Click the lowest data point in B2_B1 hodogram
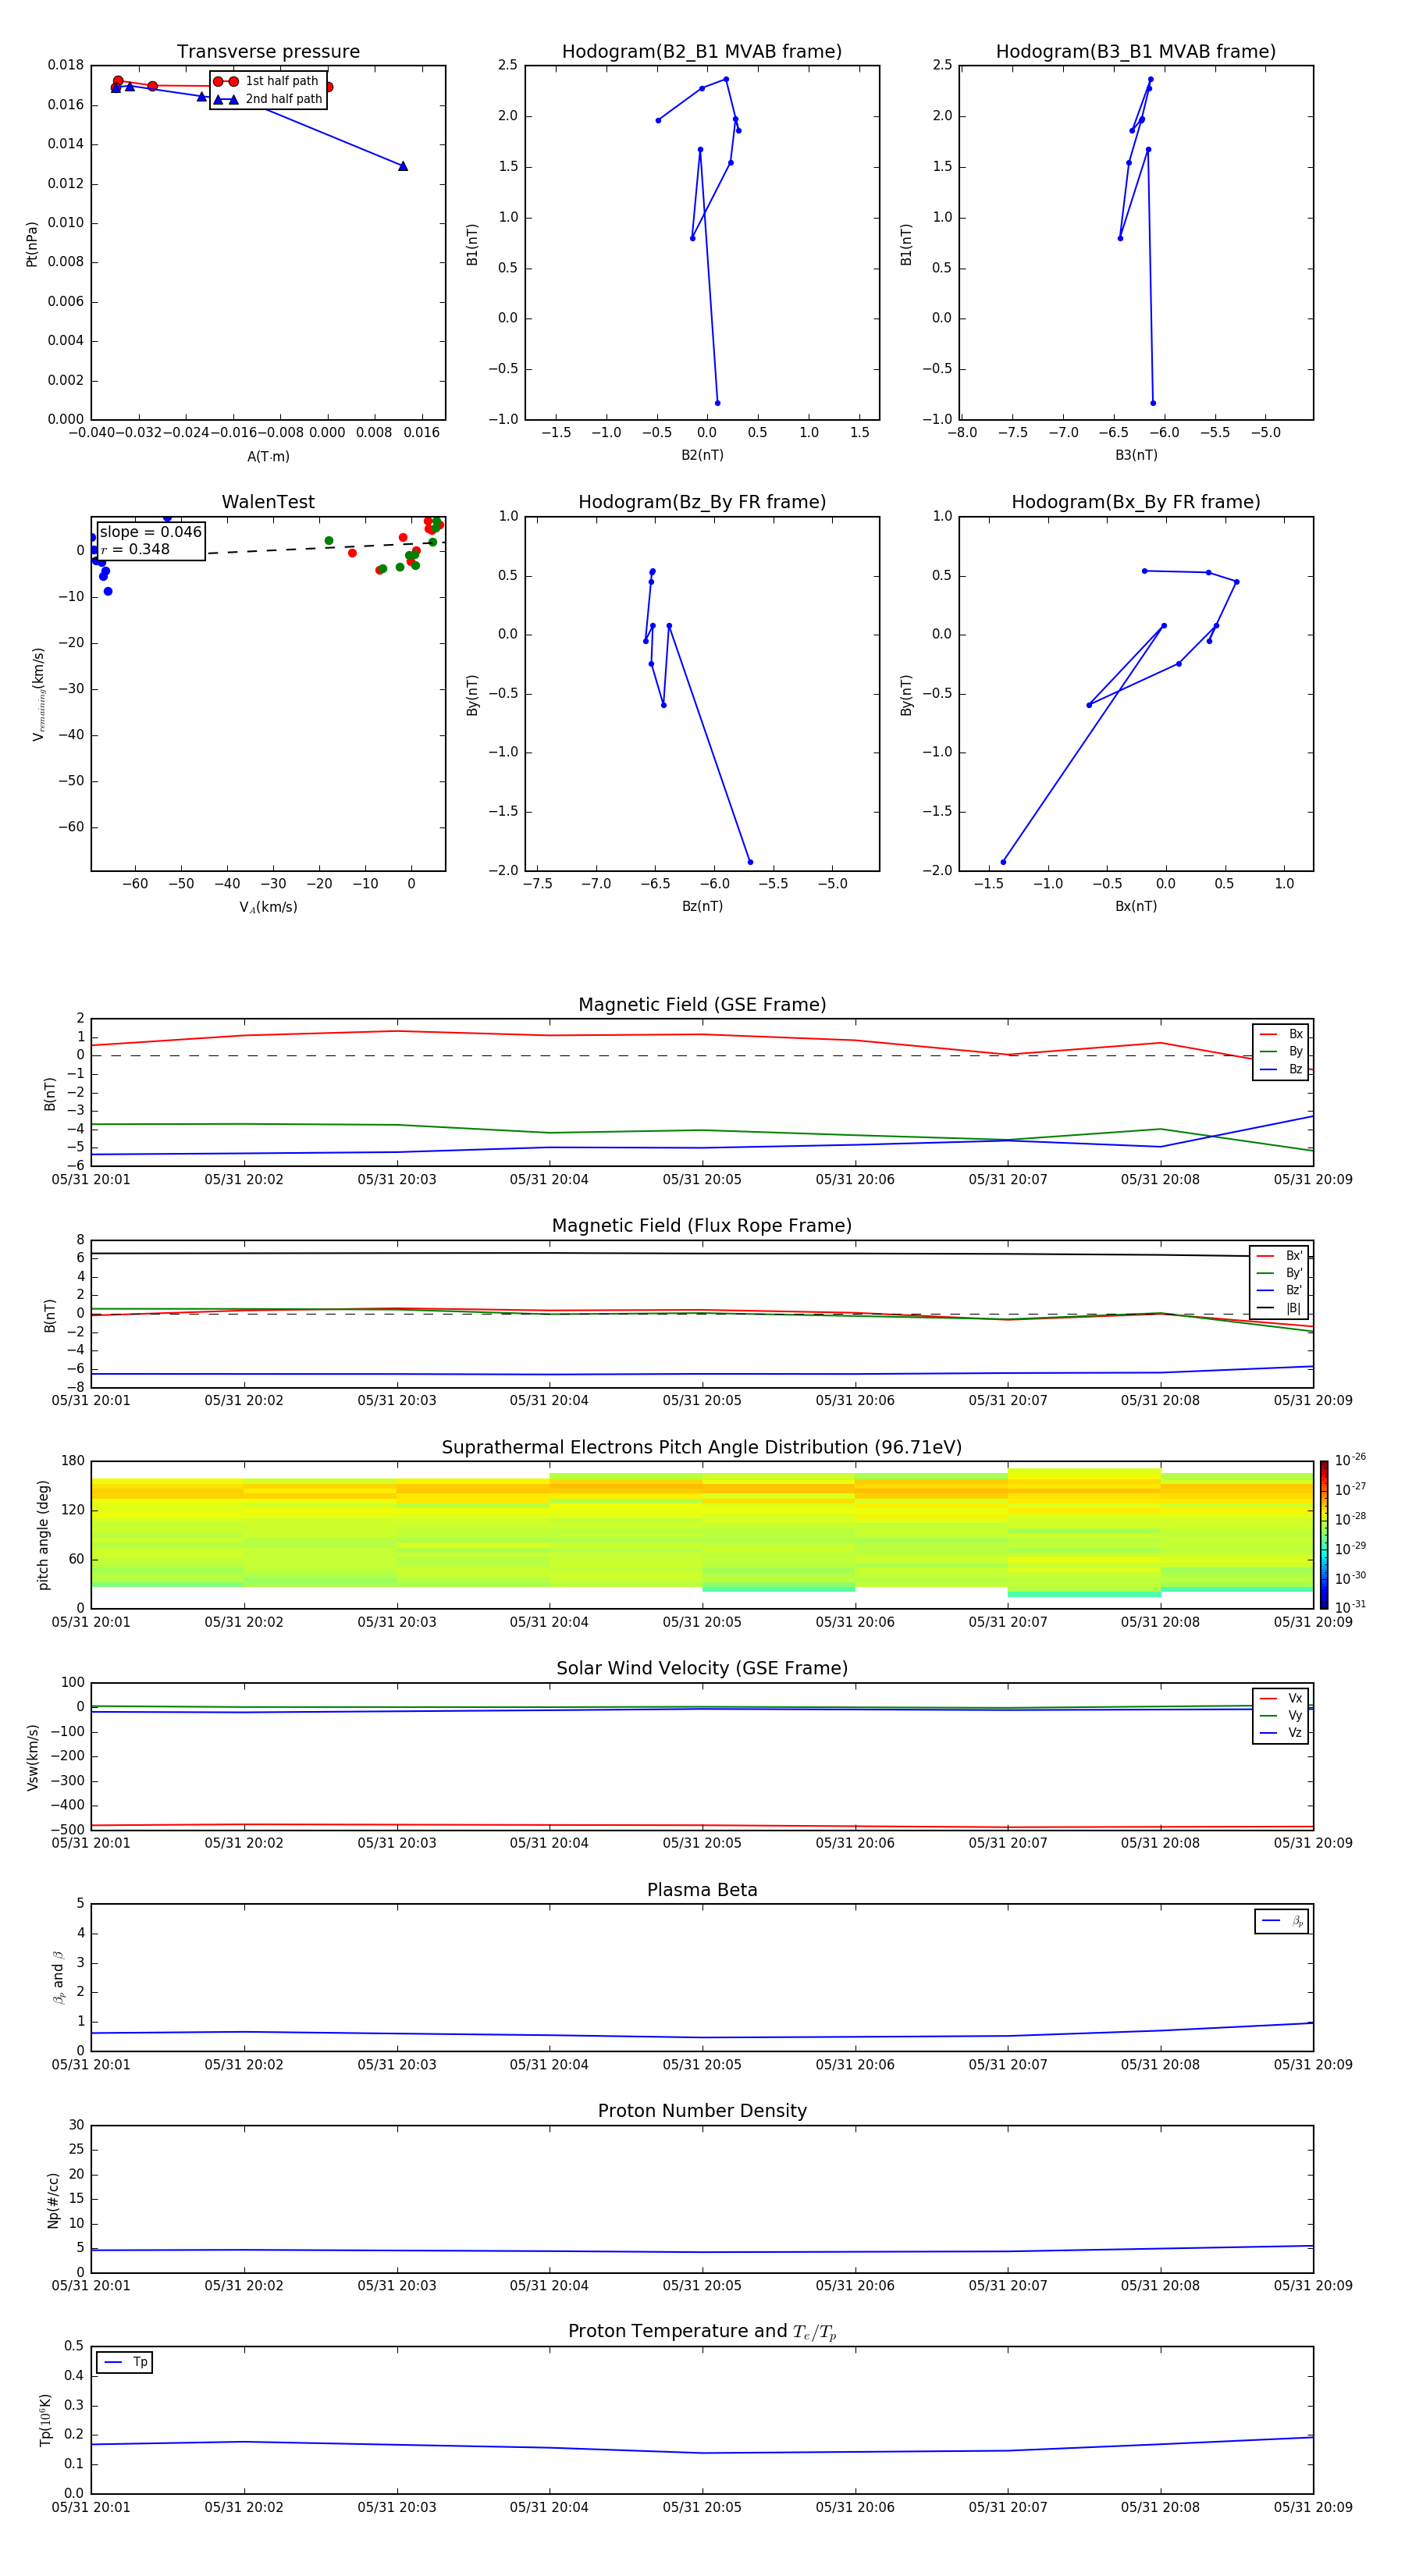Image resolution: width=1405 pixels, height=2576 pixels. (717, 403)
